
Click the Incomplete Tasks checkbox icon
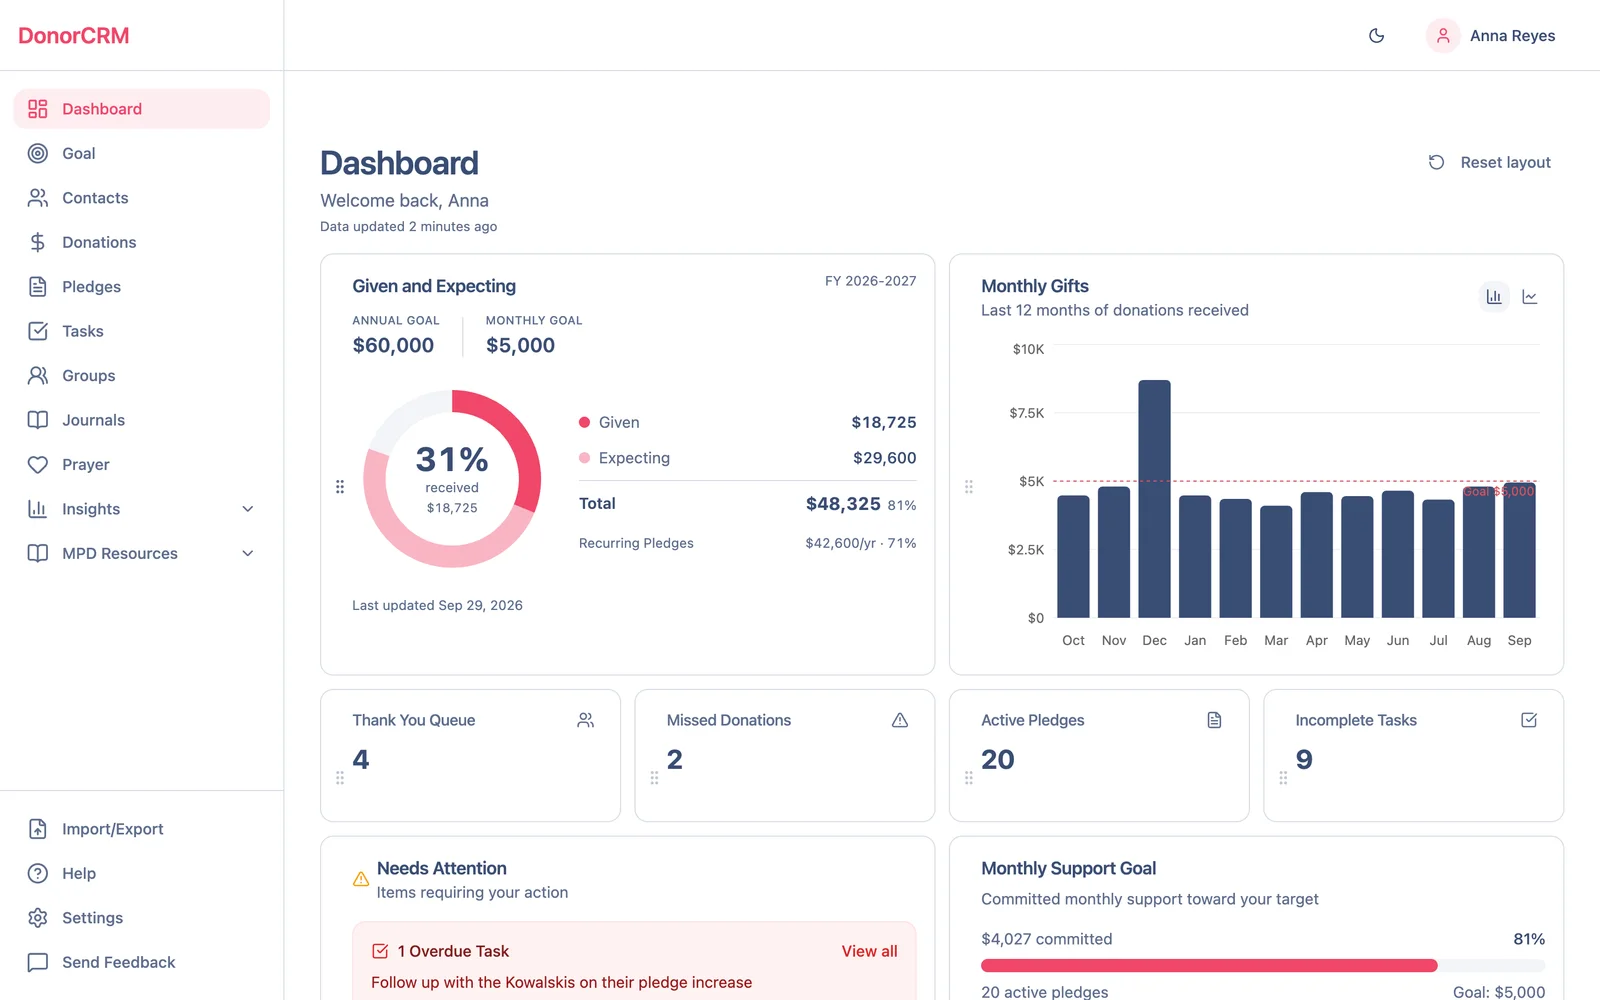coord(1529,720)
